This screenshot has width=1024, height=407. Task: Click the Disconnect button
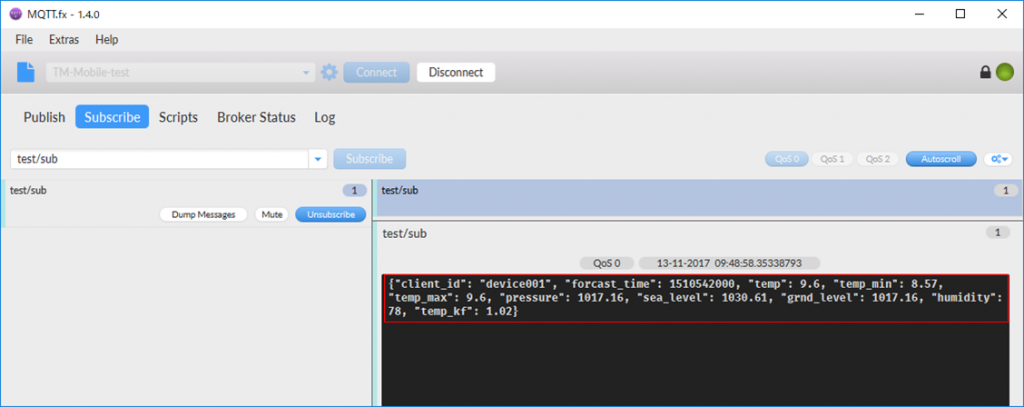pos(456,73)
